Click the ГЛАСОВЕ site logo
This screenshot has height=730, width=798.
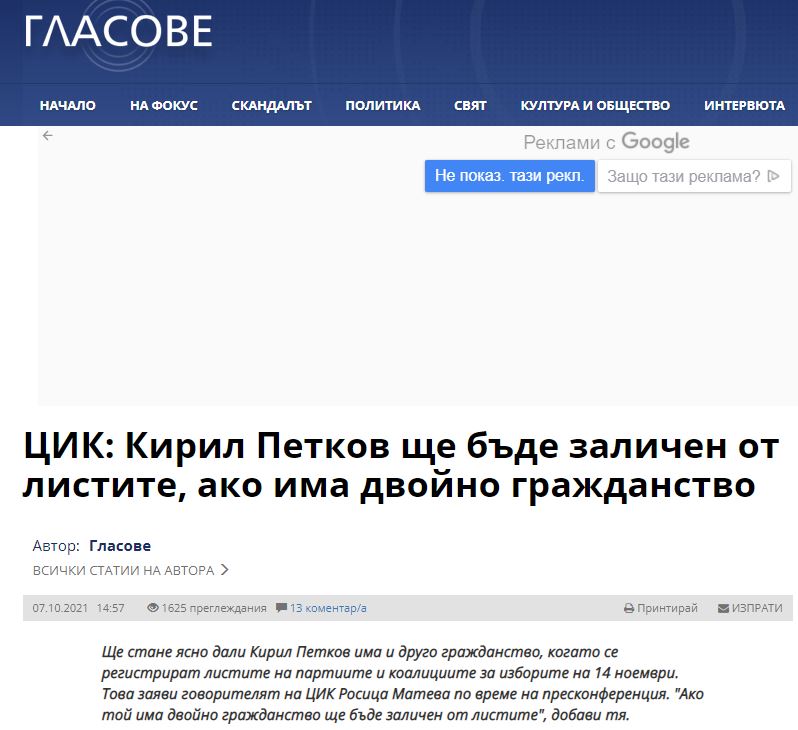pyautogui.click(x=118, y=33)
